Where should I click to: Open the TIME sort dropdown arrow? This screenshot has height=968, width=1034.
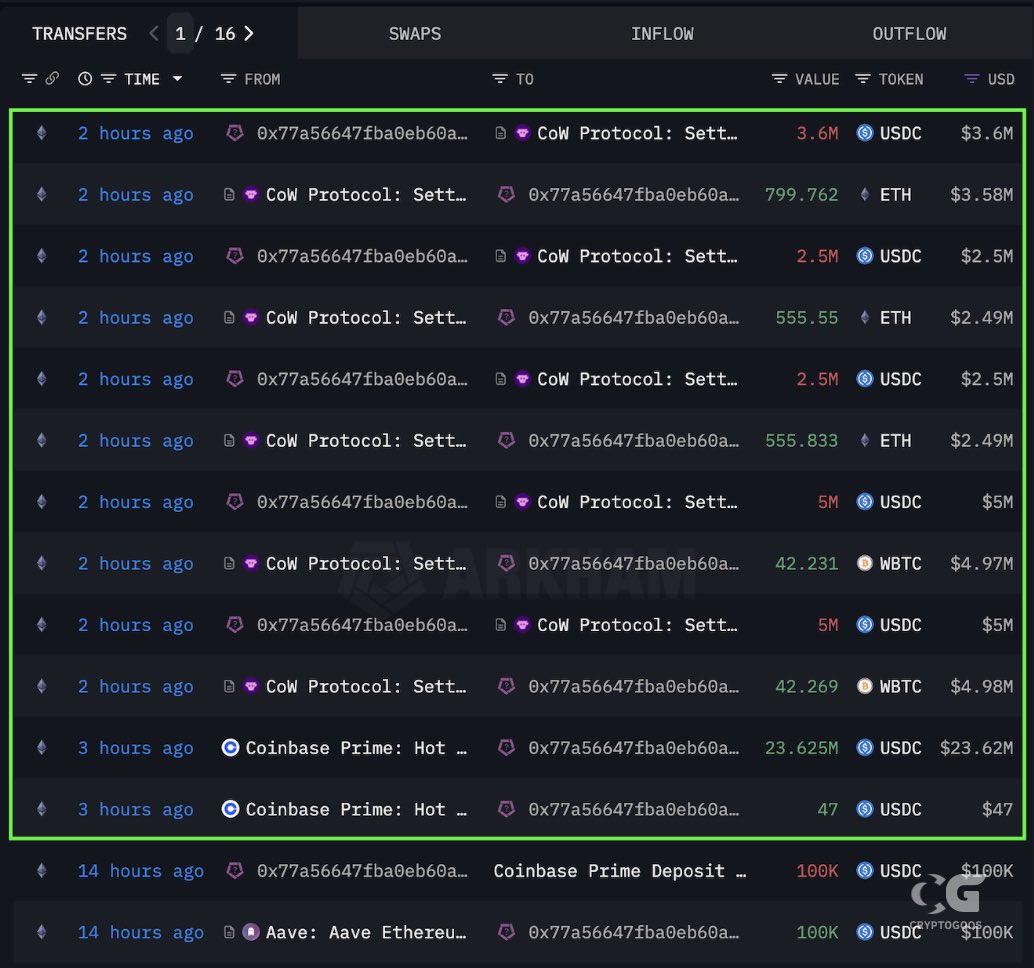point(177,79)
